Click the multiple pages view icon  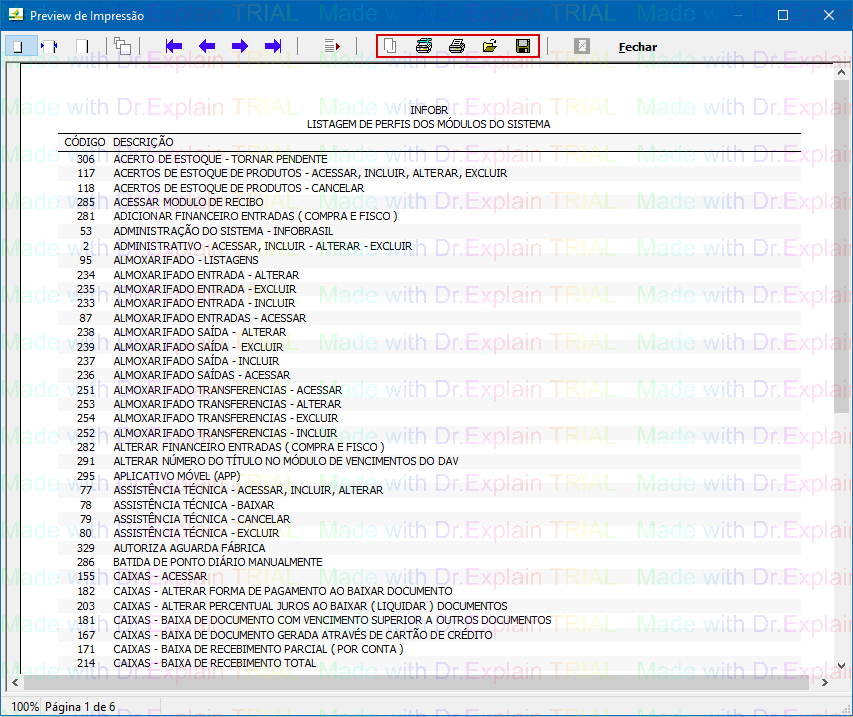[122, 46]
